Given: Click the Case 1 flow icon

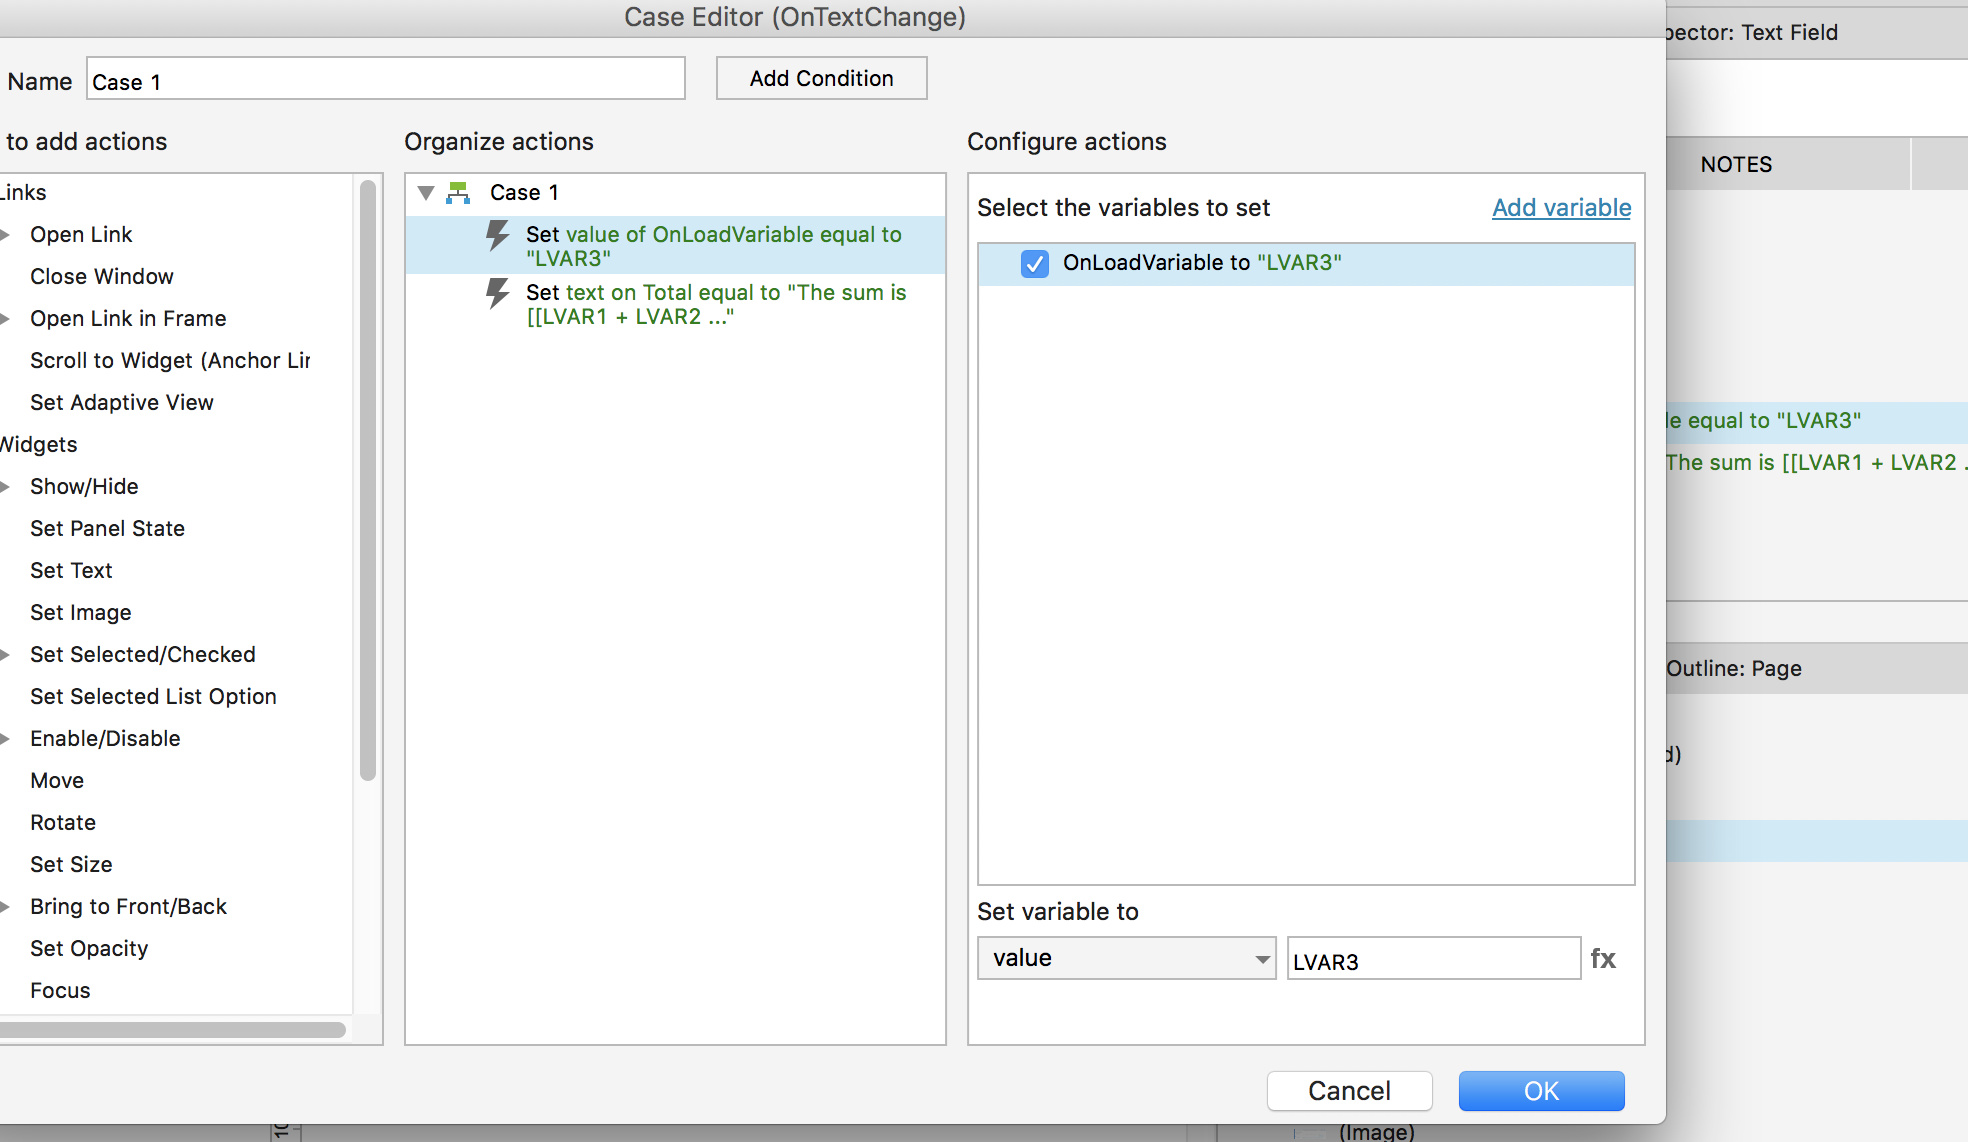Looking at the screenshot, I should click(458, 193).
